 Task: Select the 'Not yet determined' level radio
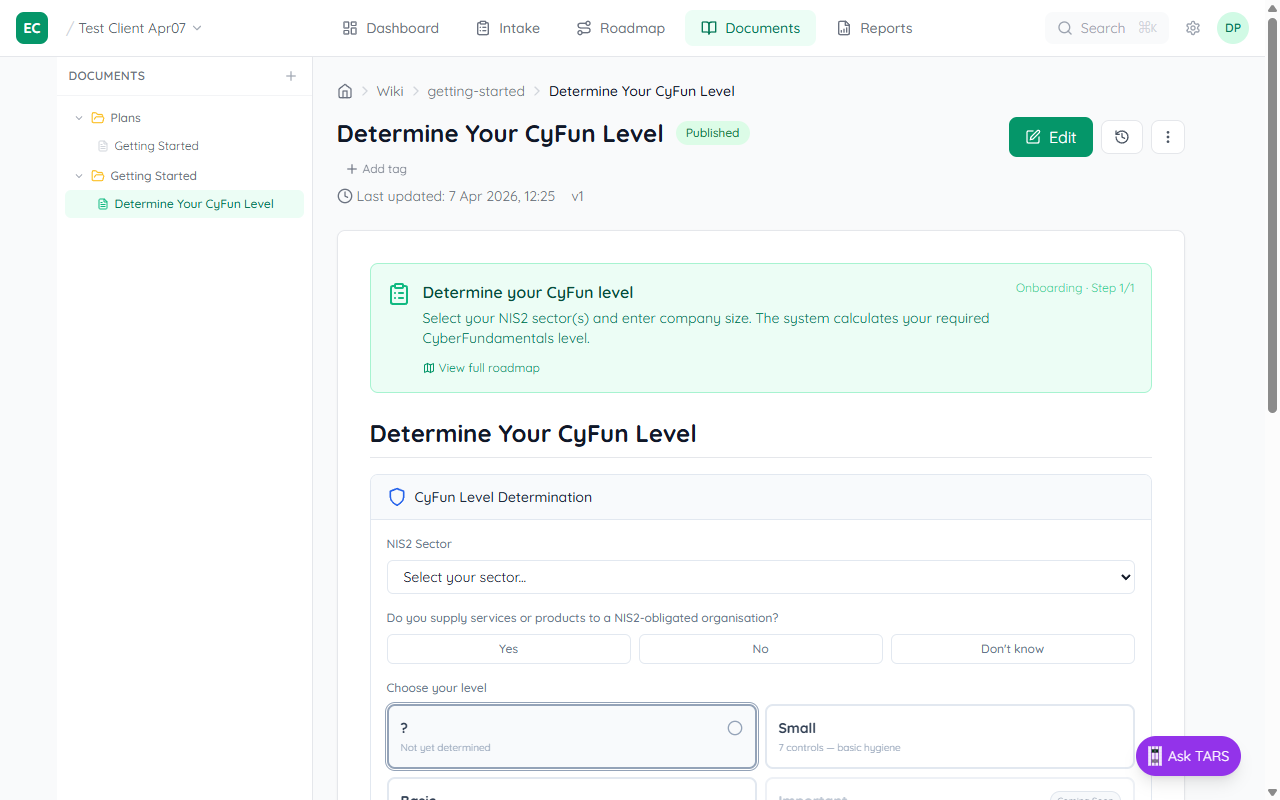click(734, 728)
